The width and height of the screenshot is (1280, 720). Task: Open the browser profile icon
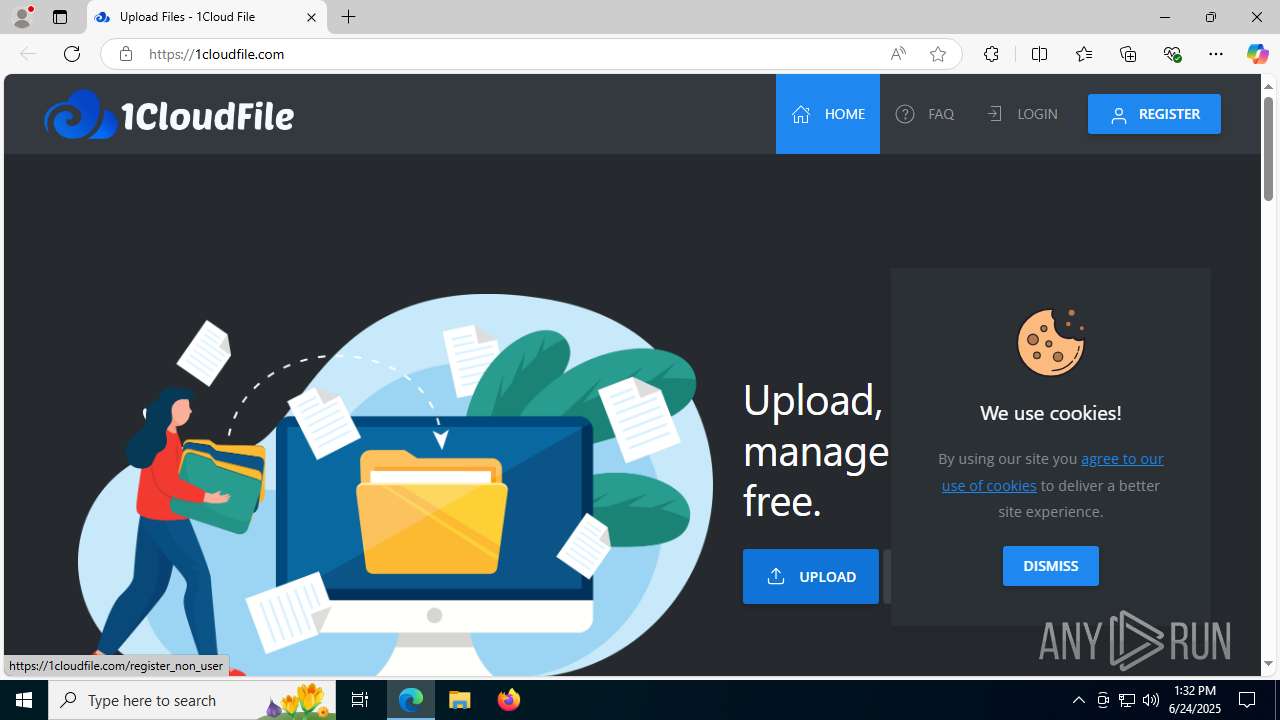coord(22,17)
